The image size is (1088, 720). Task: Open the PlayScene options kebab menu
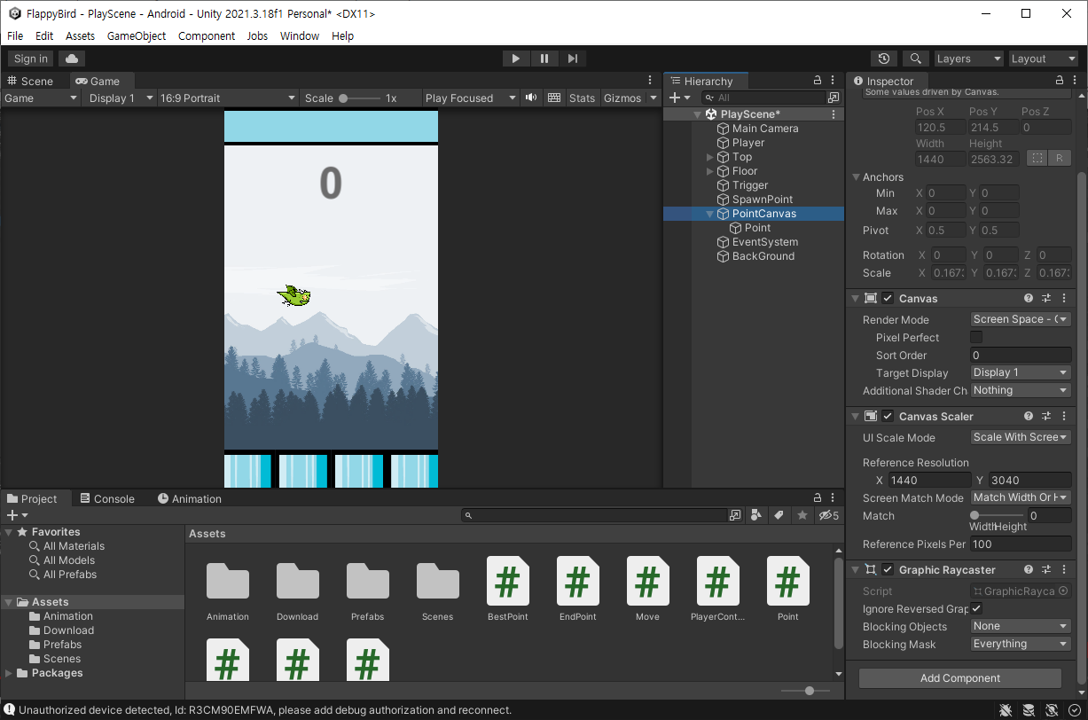833,114
